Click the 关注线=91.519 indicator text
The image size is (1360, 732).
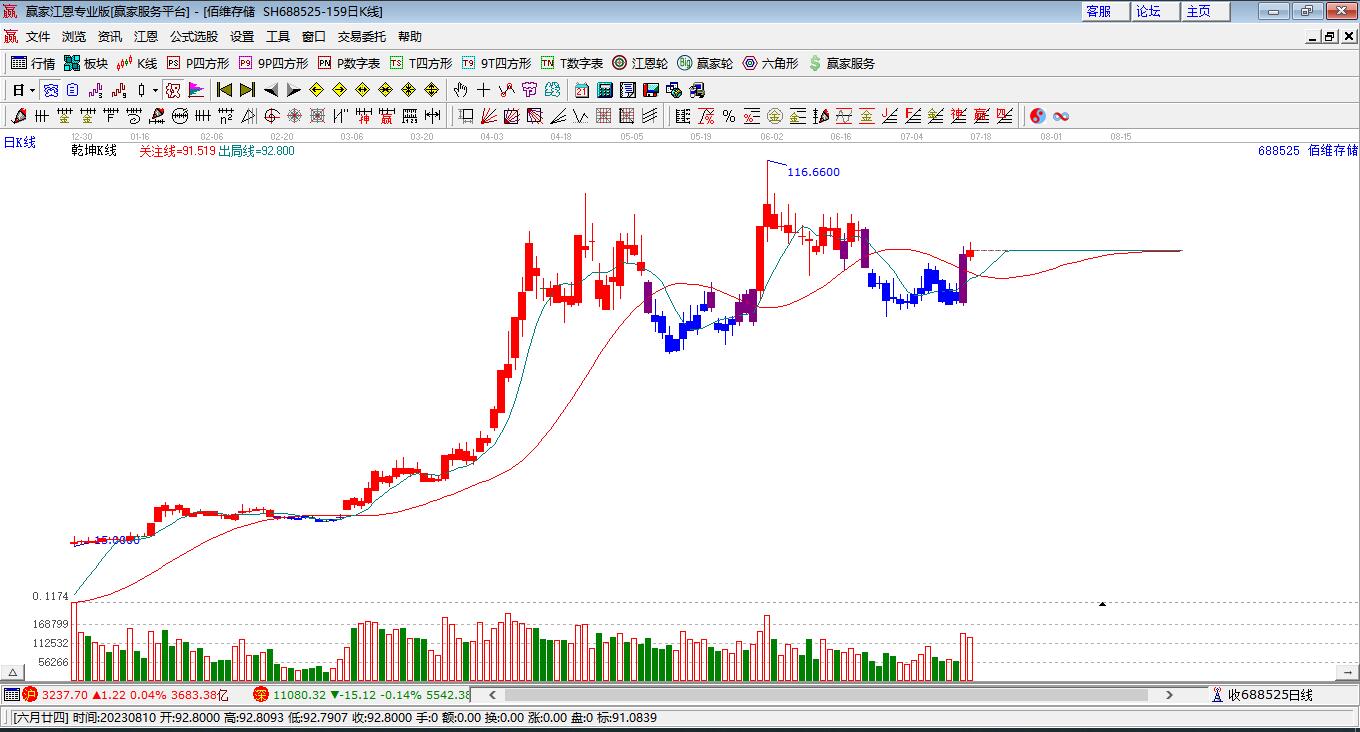coord(177,151)
